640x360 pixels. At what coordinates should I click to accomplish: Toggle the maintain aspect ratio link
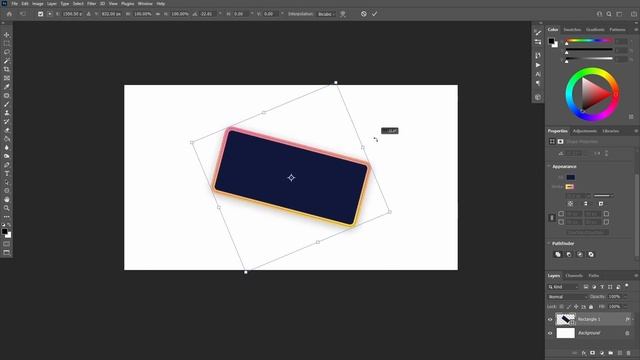coord(158,14)
